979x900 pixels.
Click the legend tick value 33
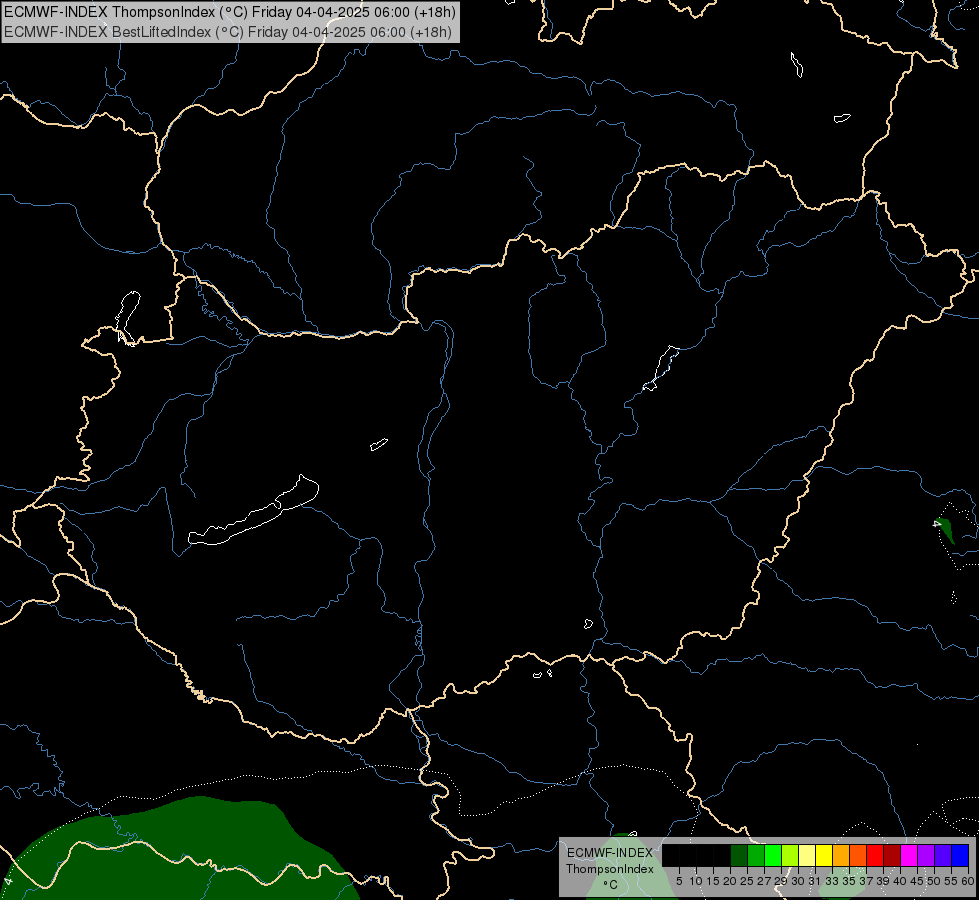pos(832,881)
